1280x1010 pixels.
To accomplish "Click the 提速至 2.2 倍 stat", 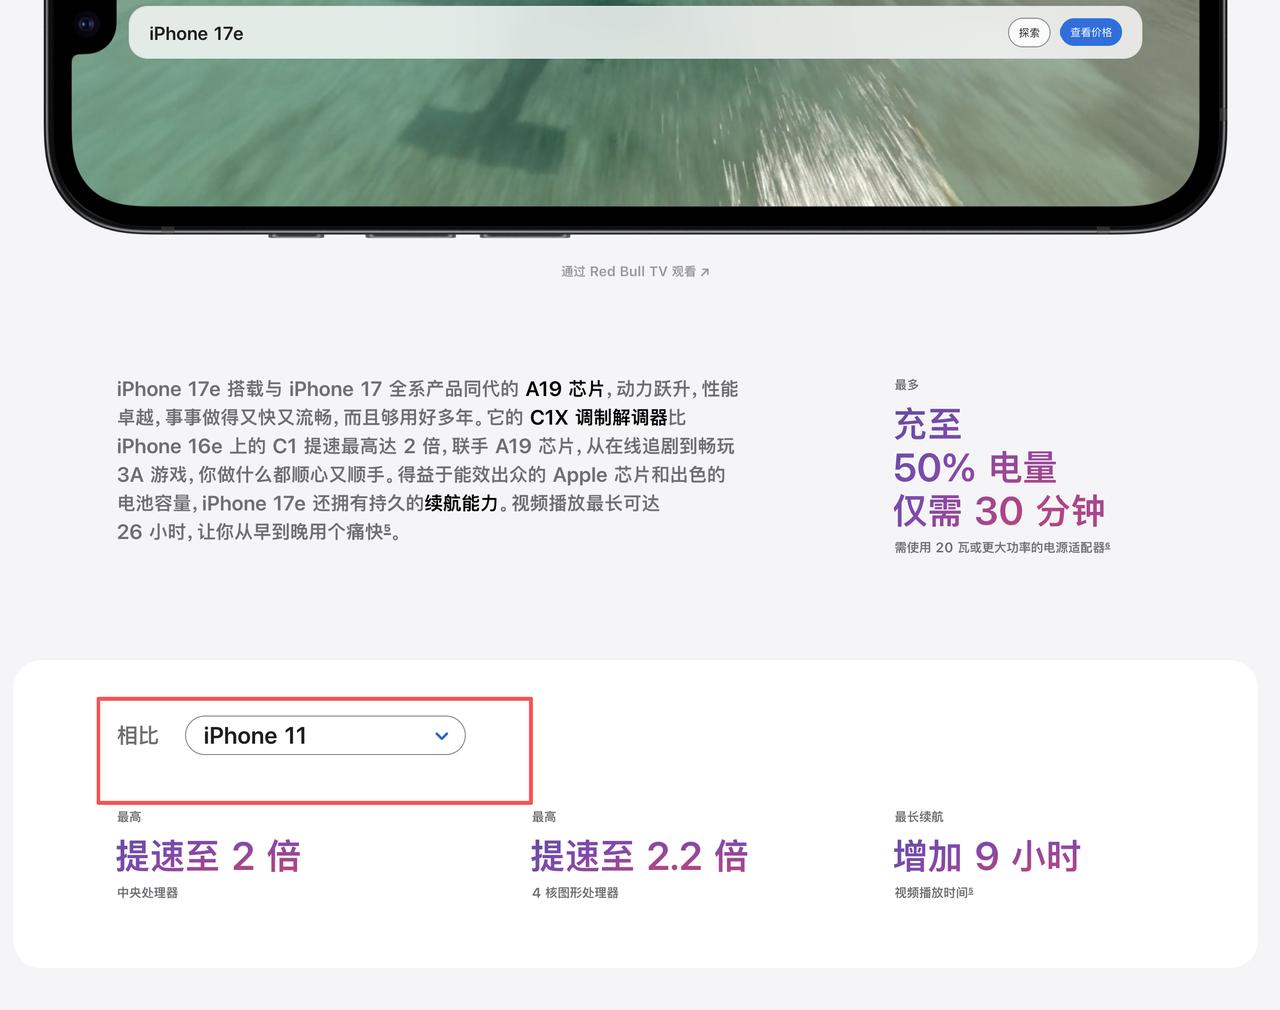I will pyautogui.click(x=639, y=856).
